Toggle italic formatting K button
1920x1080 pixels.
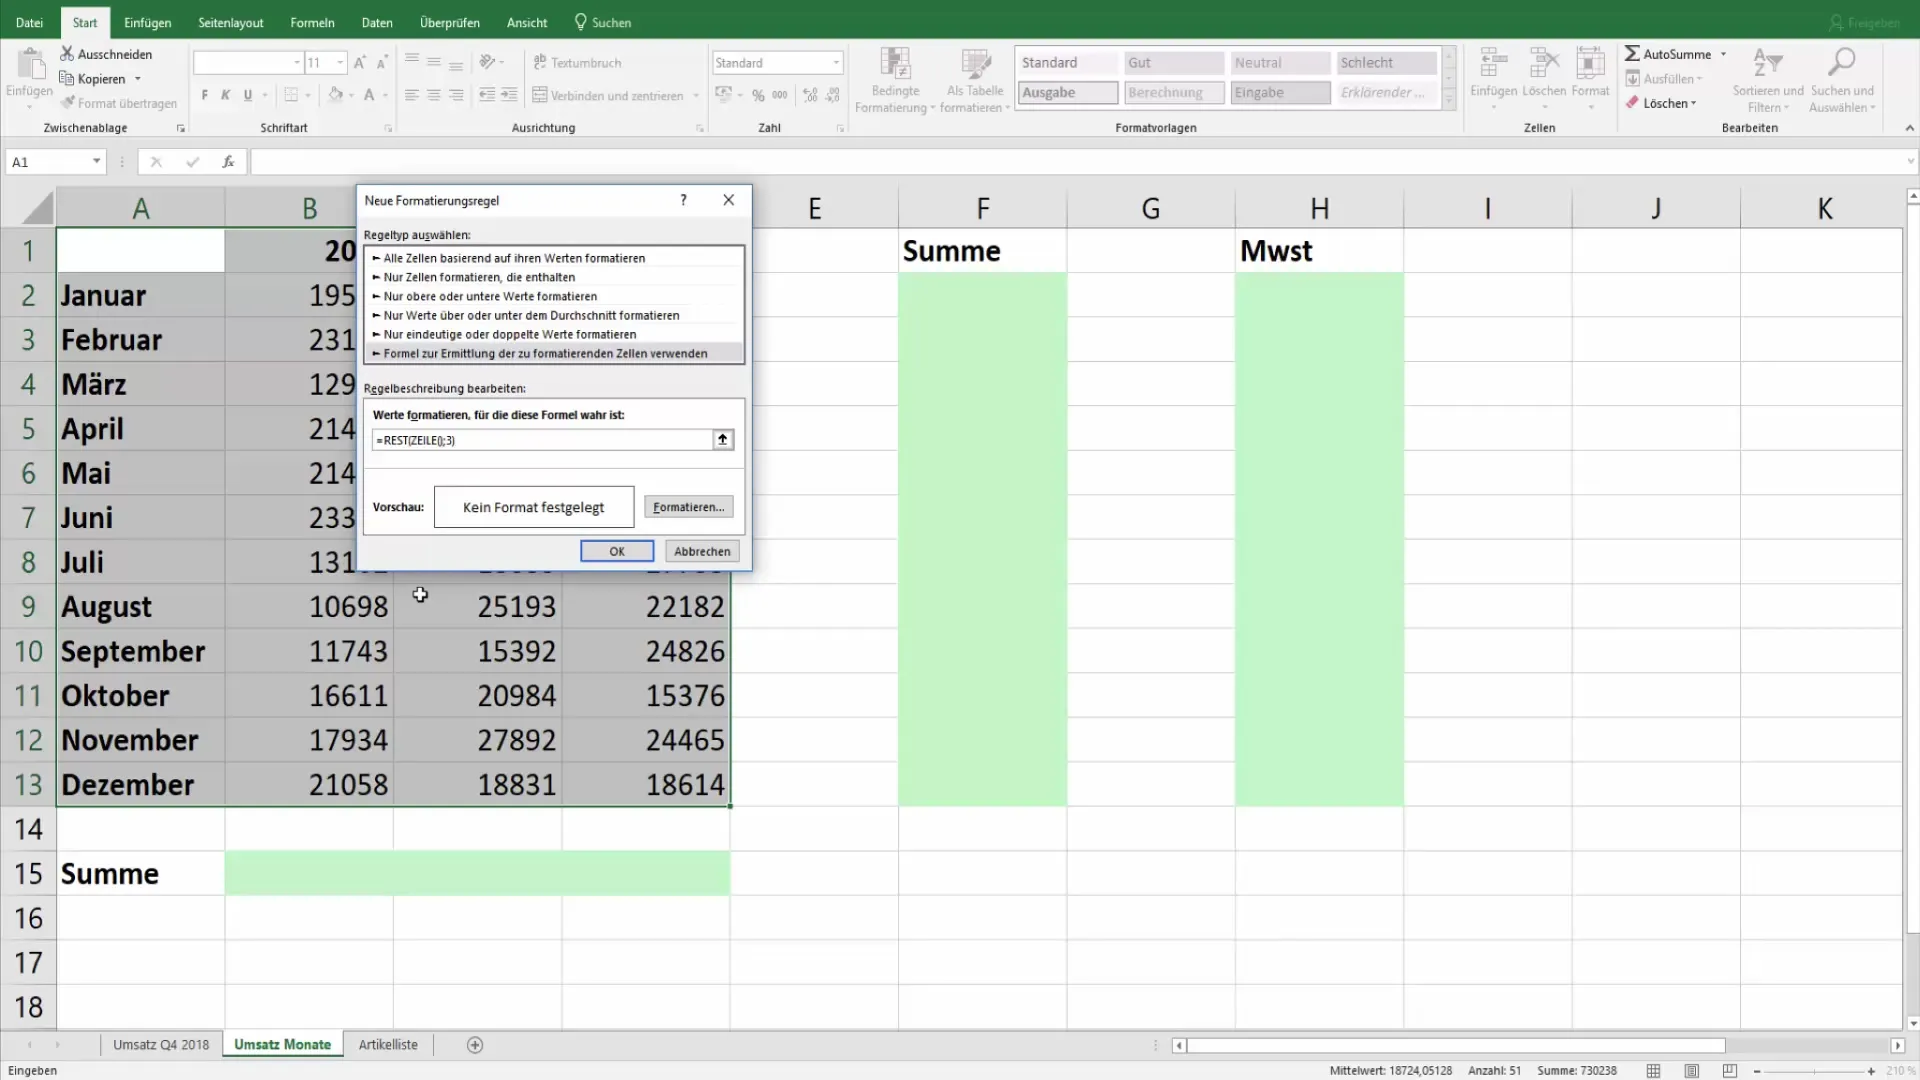[x=225, y=95]
